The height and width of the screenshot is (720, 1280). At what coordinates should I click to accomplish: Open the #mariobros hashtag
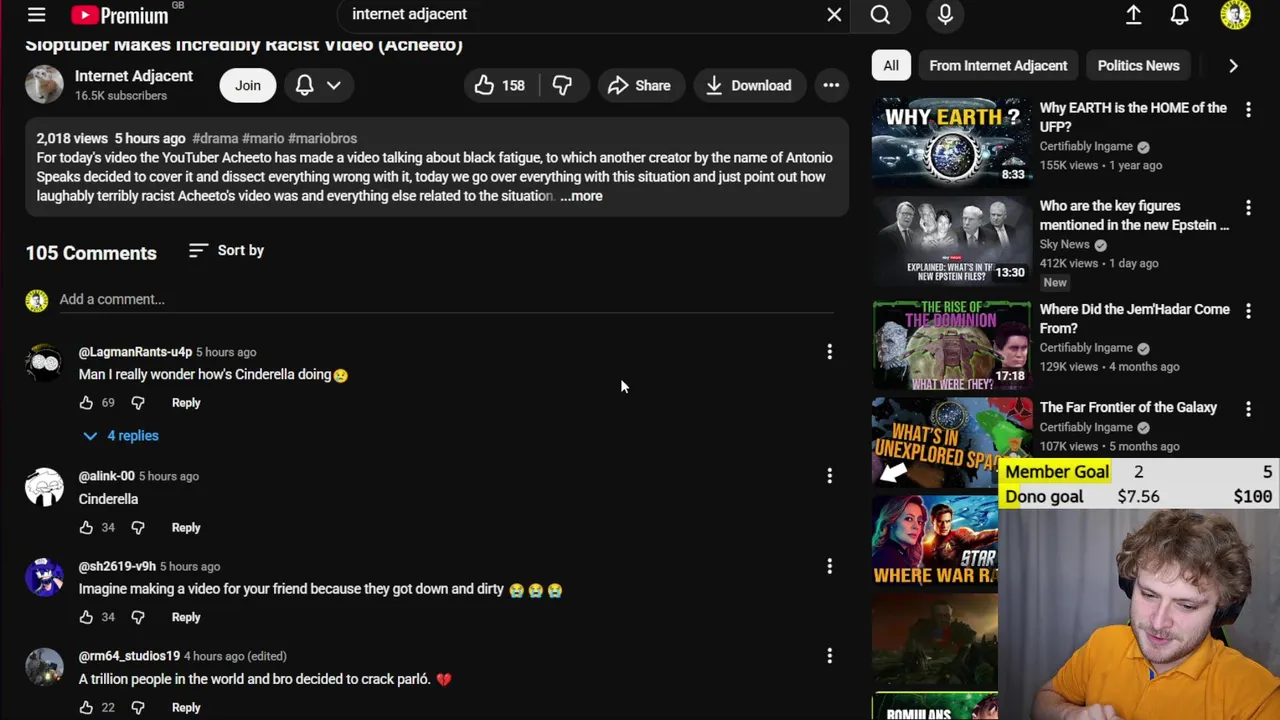coord(322,138)
